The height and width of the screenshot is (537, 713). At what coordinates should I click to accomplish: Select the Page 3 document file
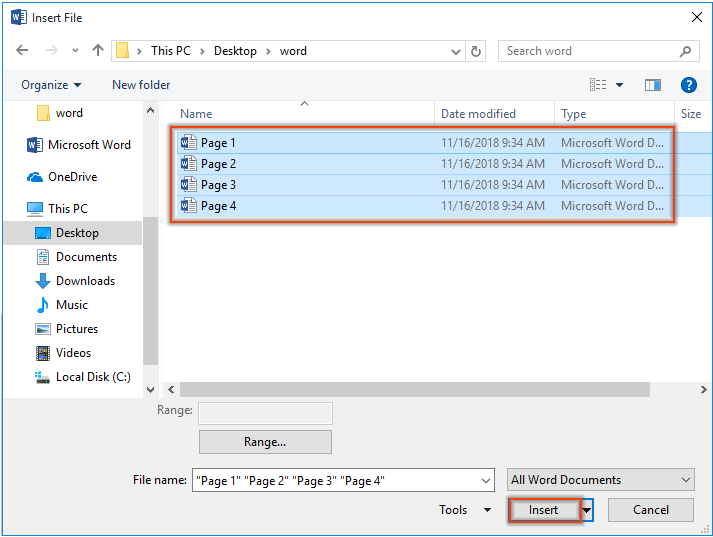coord(218,185)
